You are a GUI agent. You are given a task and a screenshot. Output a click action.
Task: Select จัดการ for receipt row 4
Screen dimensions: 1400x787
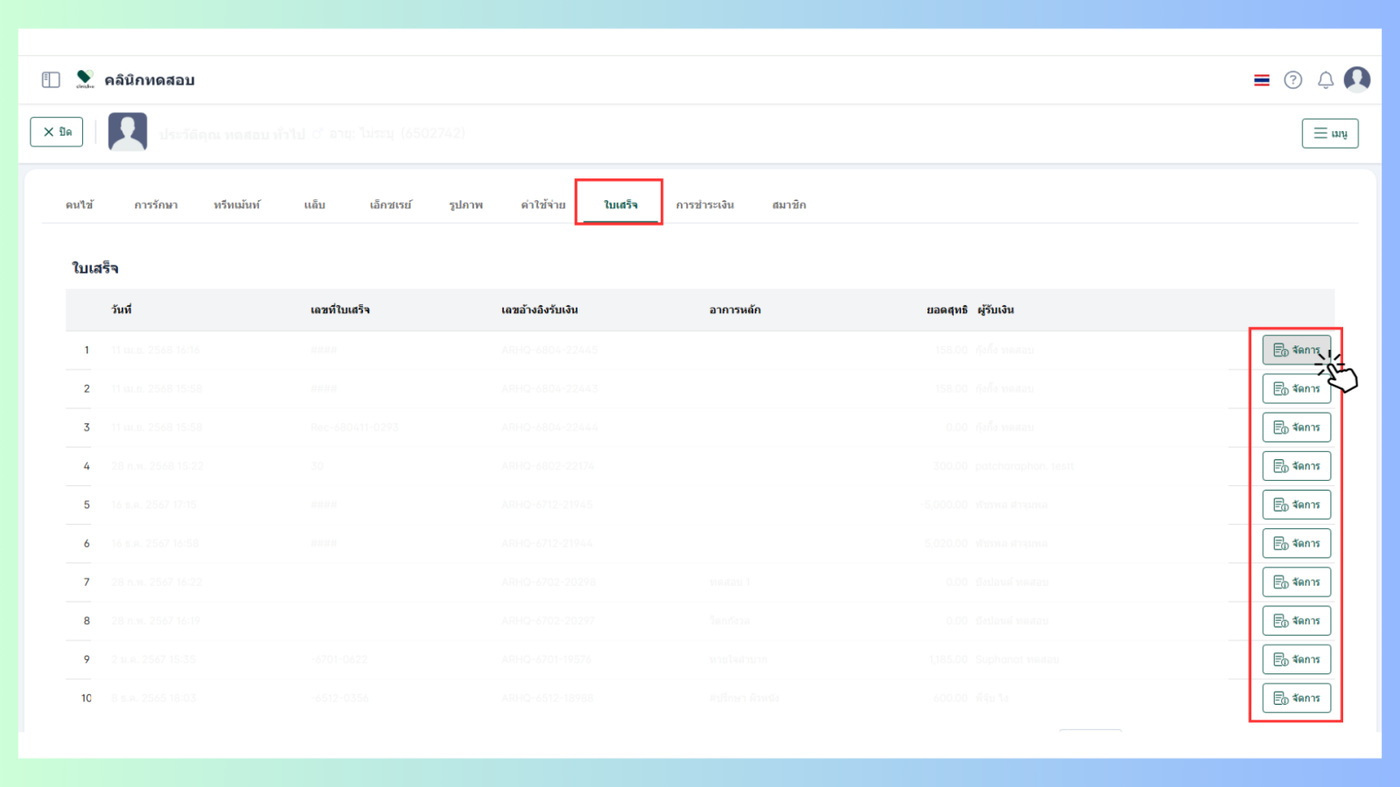pos(1296,466)
